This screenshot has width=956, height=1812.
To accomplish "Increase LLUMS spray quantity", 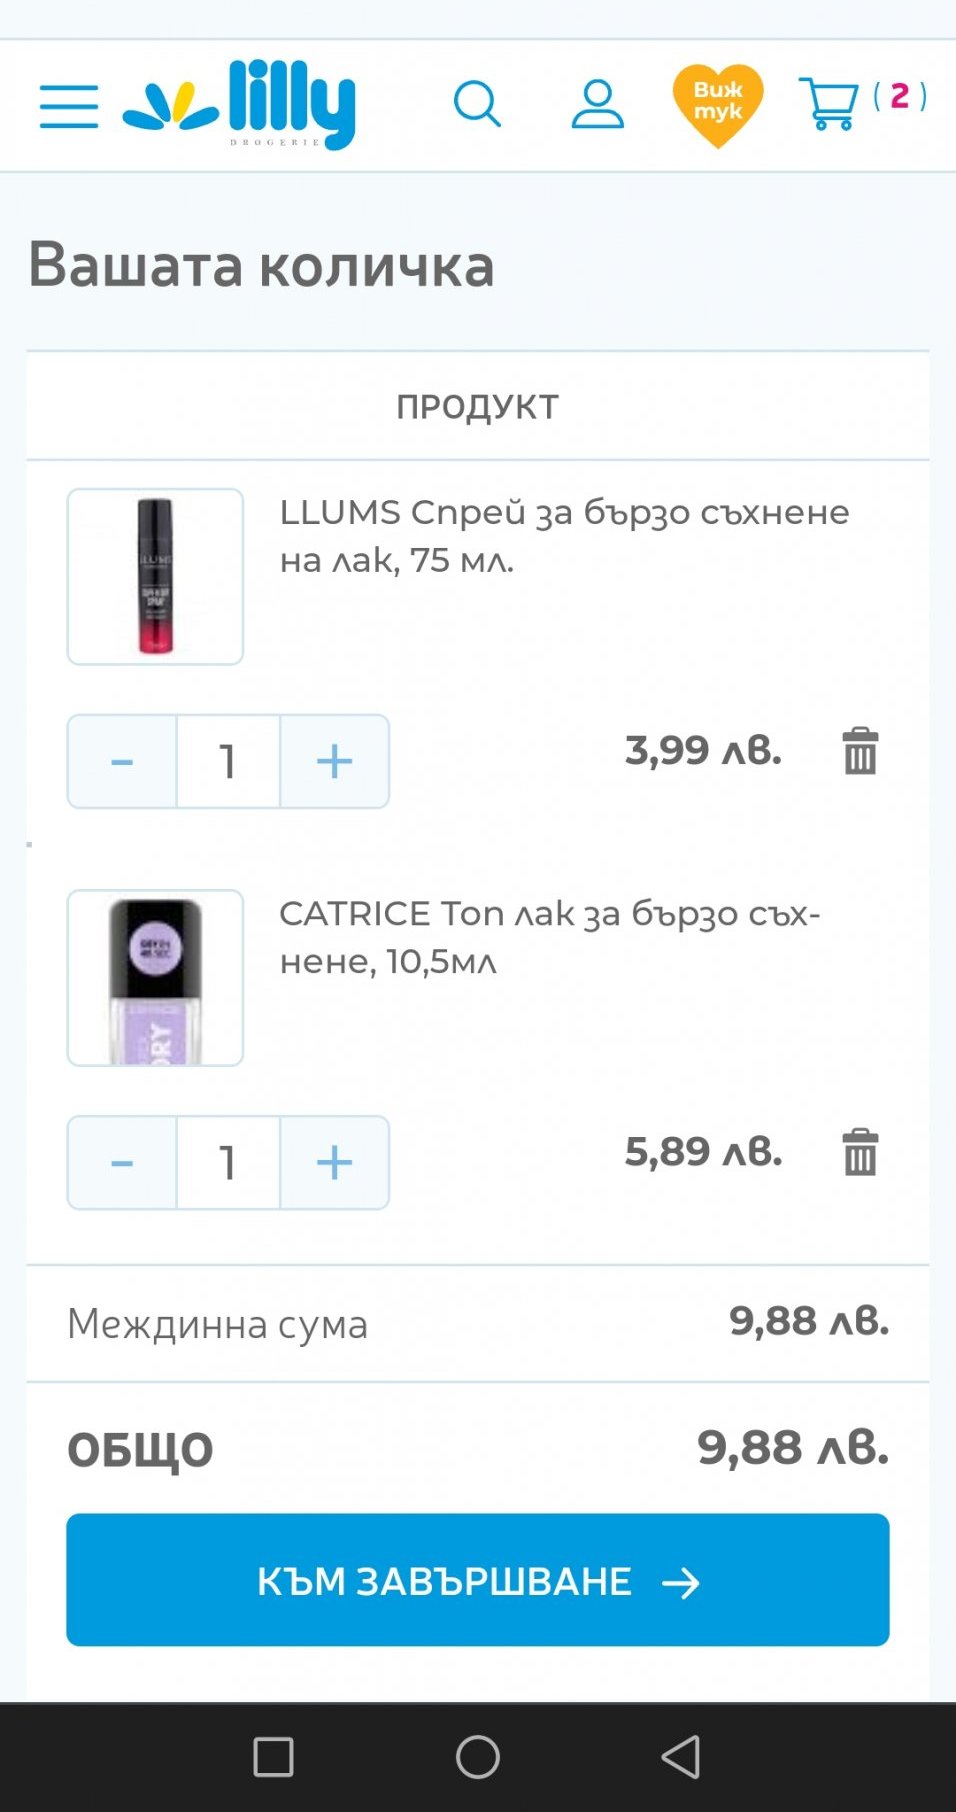I will 334,762.
